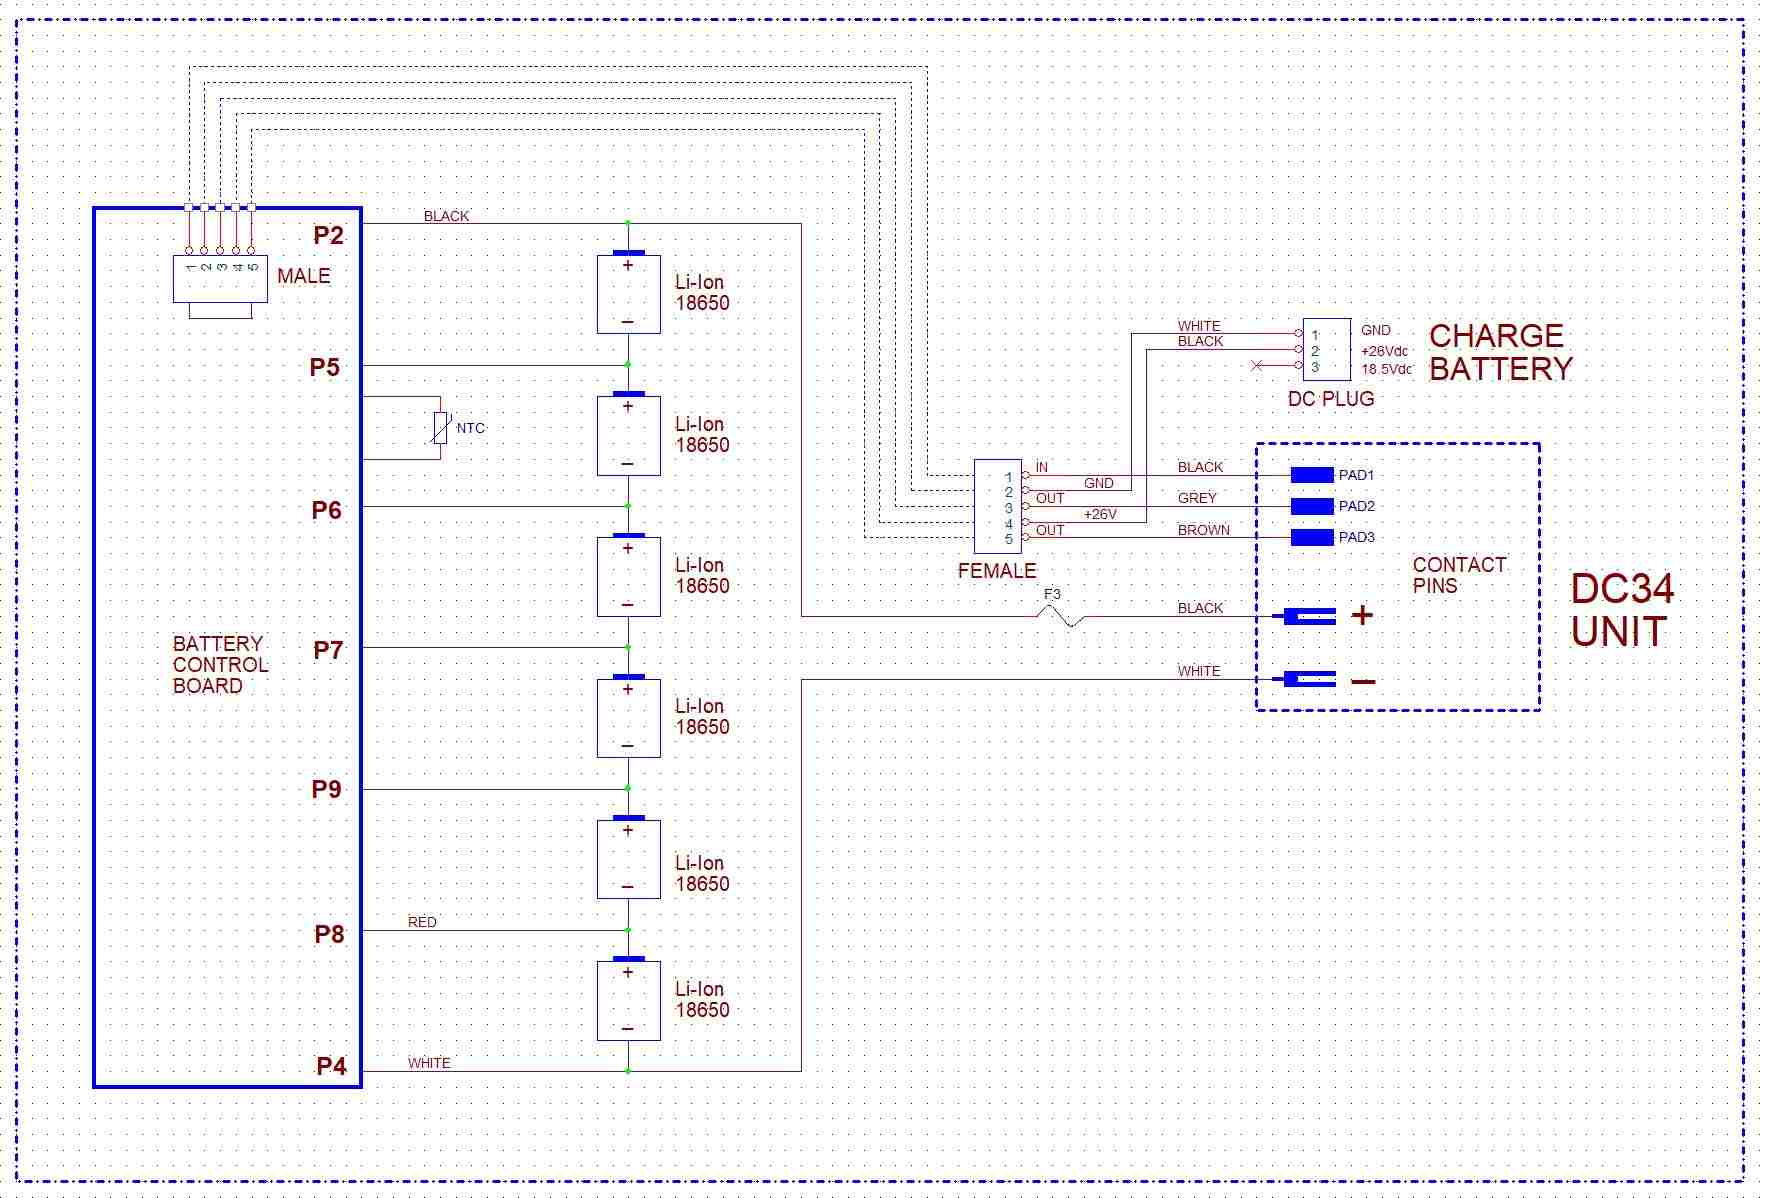Image resolution: width=1767 pixels, height=1198 pixels.
Task: Select the blue PAD1 contact
Action: coord(1312,475)
